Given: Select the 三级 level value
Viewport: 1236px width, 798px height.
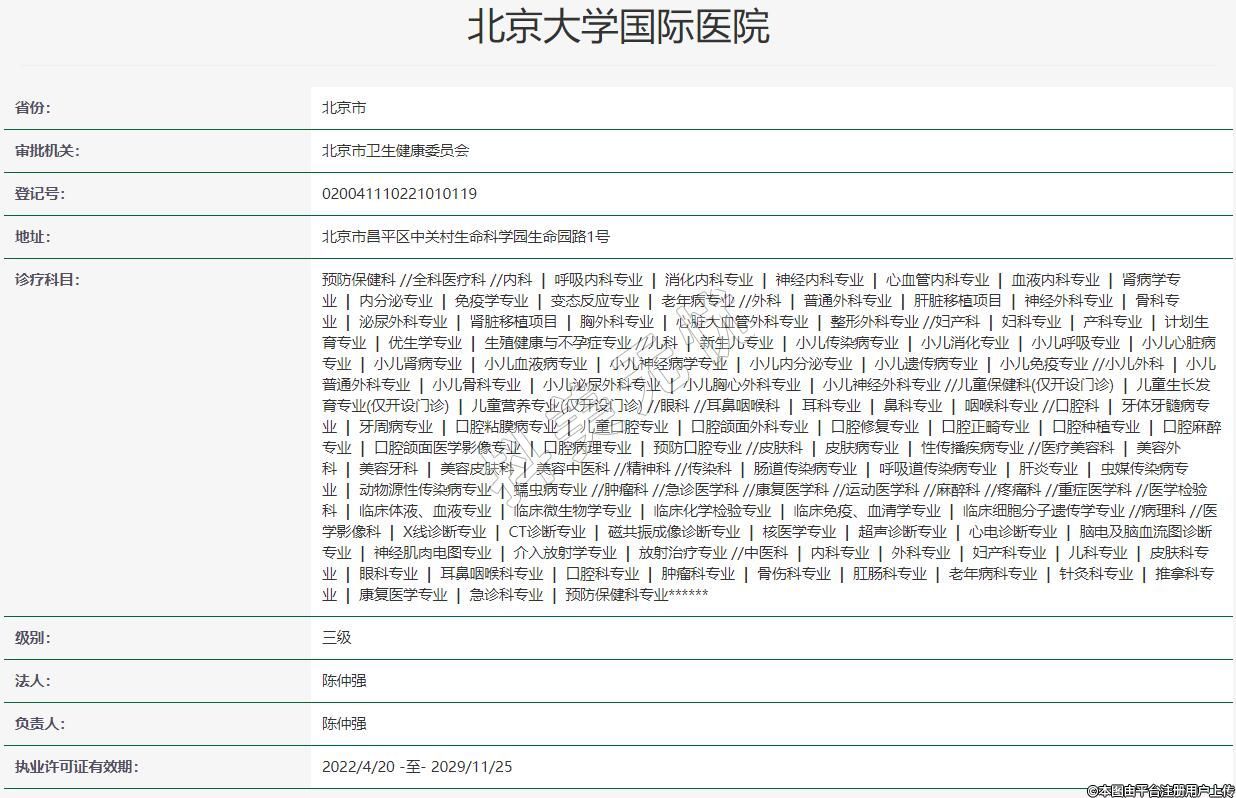Looking at the screenshot, I should point(337,638).
